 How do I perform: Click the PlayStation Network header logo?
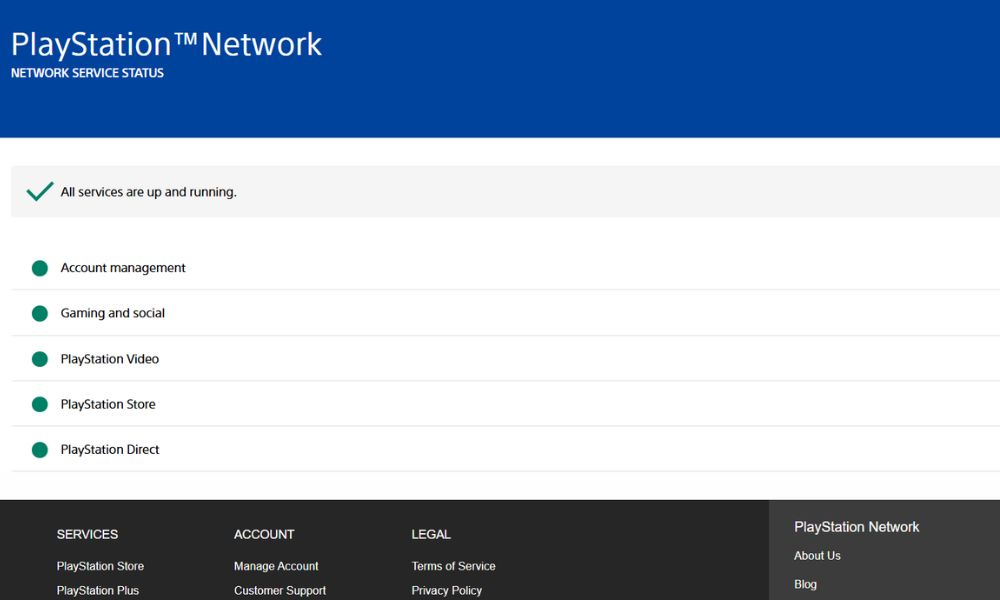[166, 43]
